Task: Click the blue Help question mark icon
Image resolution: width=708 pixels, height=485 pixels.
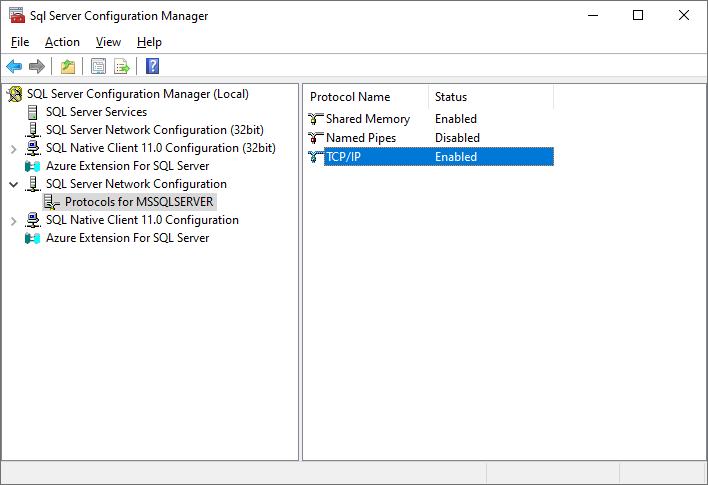Action: click(153, 66)
